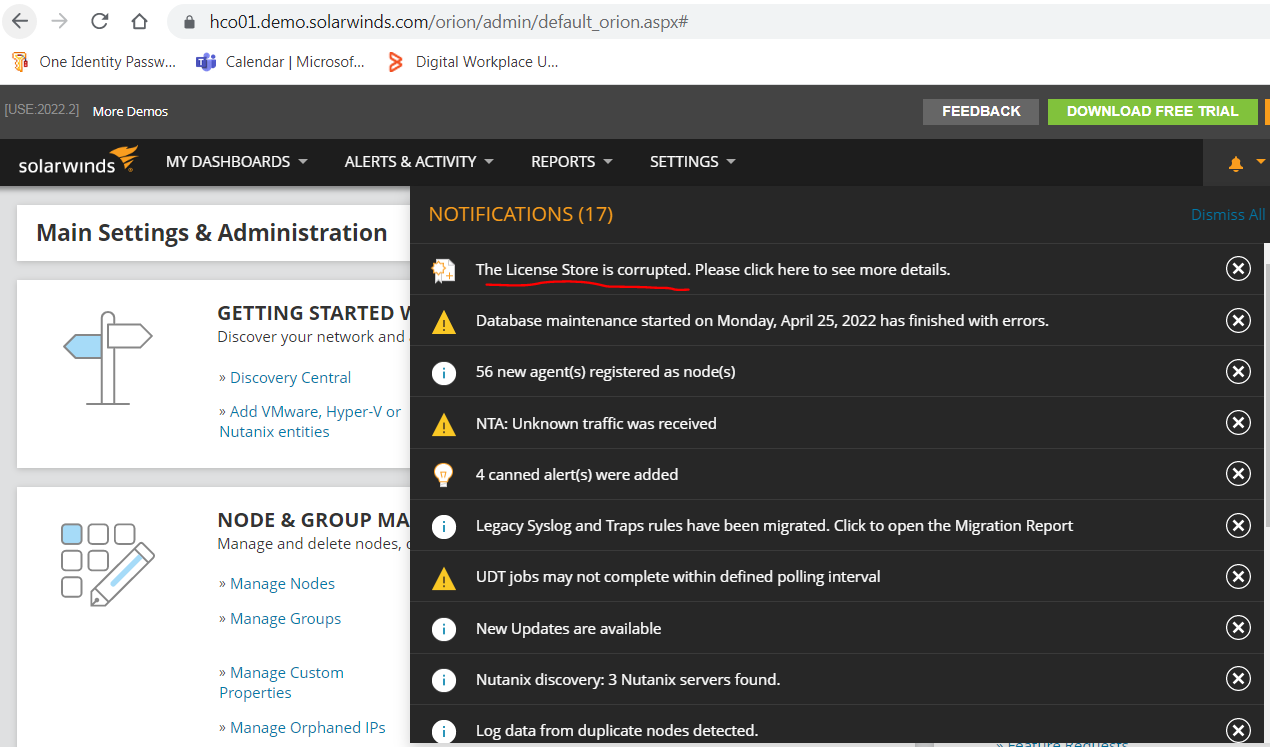Click the UDT jobs warning triangle icon

443,578
